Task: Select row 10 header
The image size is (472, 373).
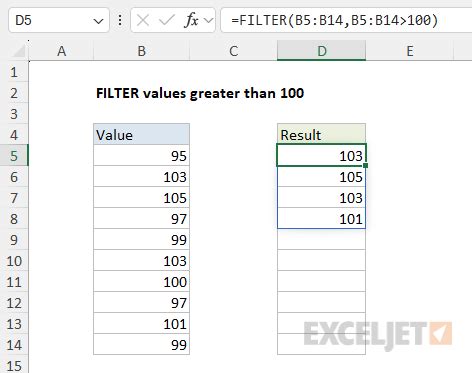Action: [x=14, y=261]
